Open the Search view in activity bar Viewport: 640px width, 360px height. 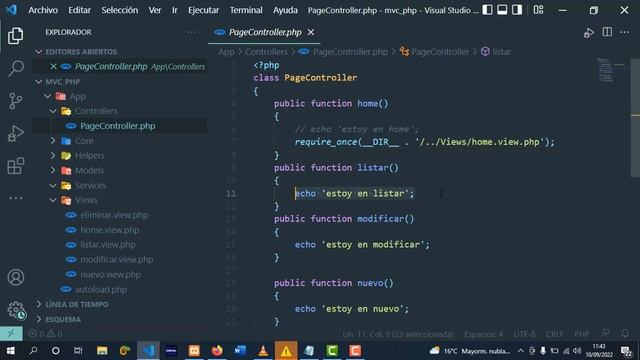[16, 68]
